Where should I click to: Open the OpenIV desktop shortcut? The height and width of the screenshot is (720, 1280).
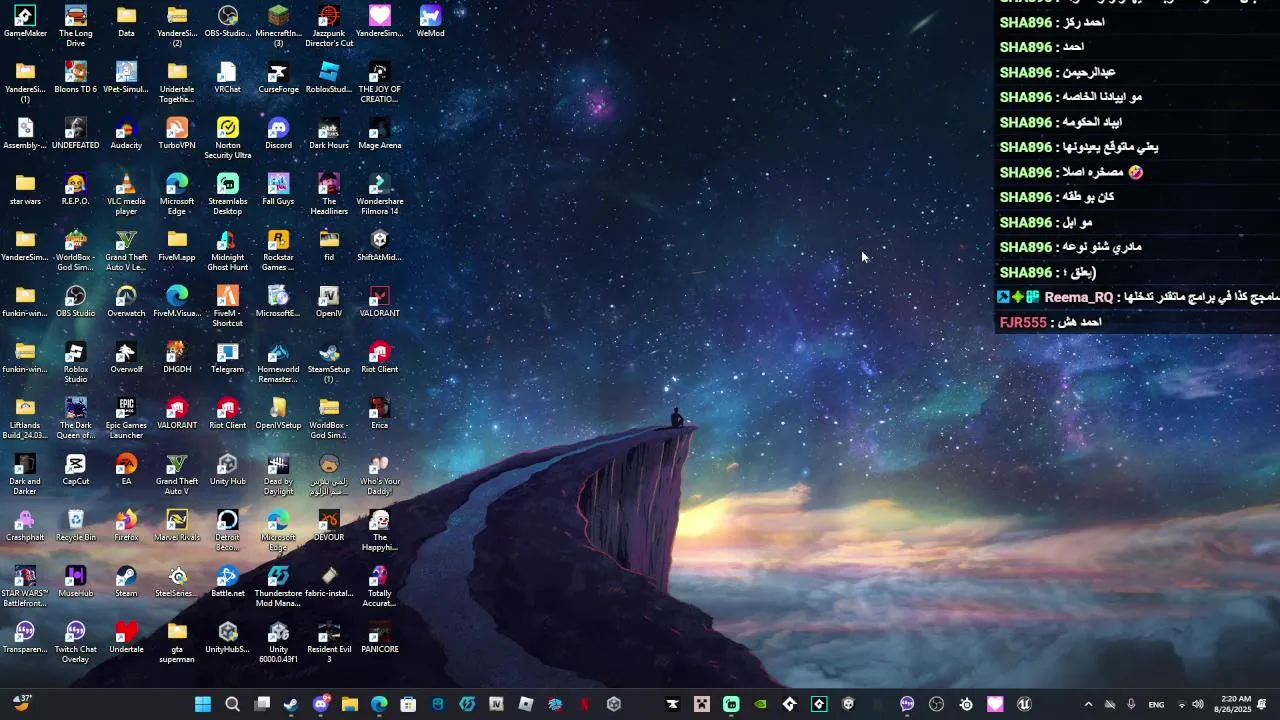pyautogui.click(x=329, y=301)
